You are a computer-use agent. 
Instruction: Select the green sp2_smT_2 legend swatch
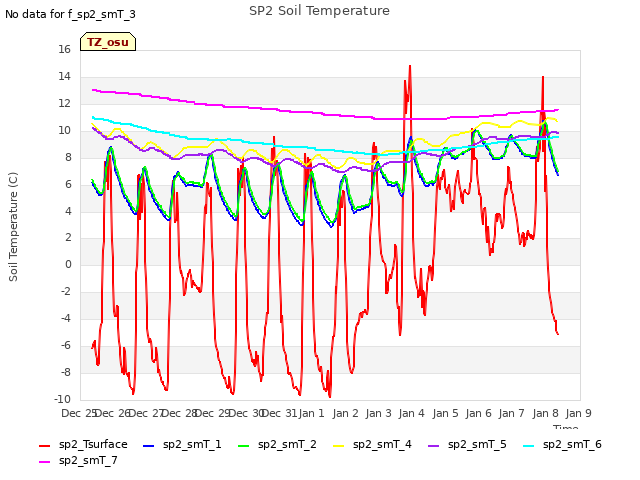pos(244,446)
